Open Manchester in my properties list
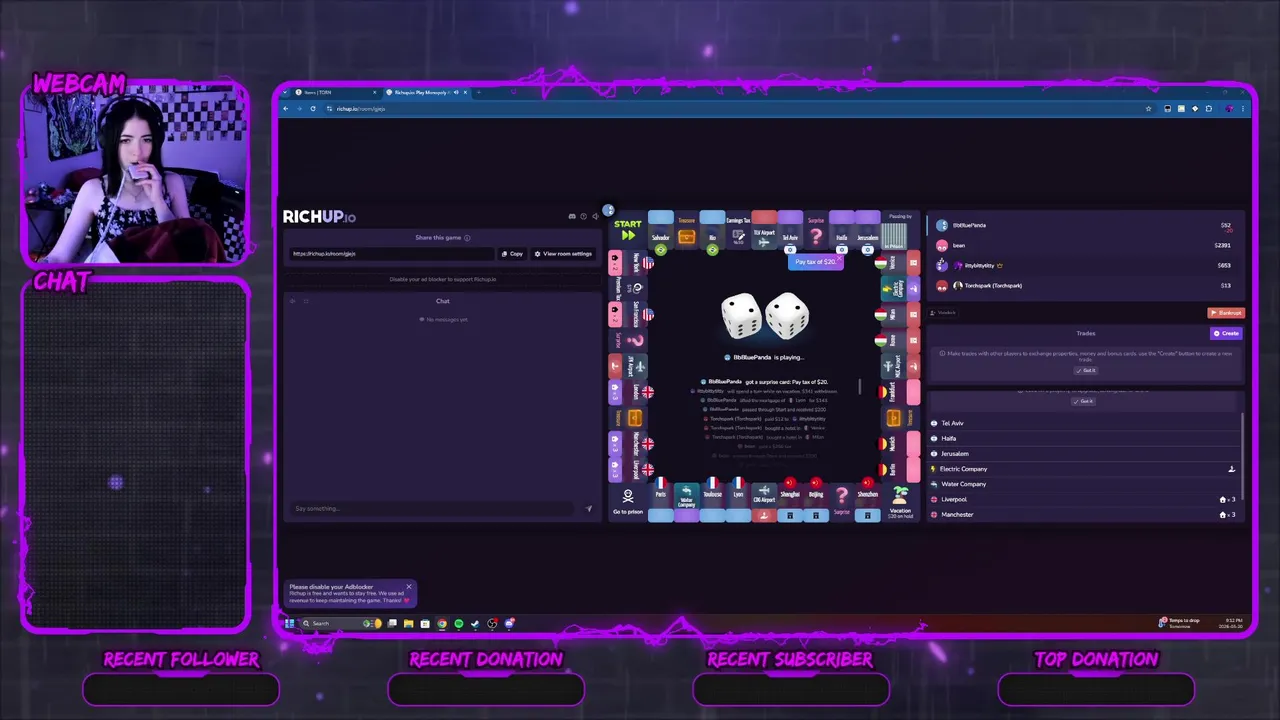Screen dimensions: 1280x720 click(1083, 514)
